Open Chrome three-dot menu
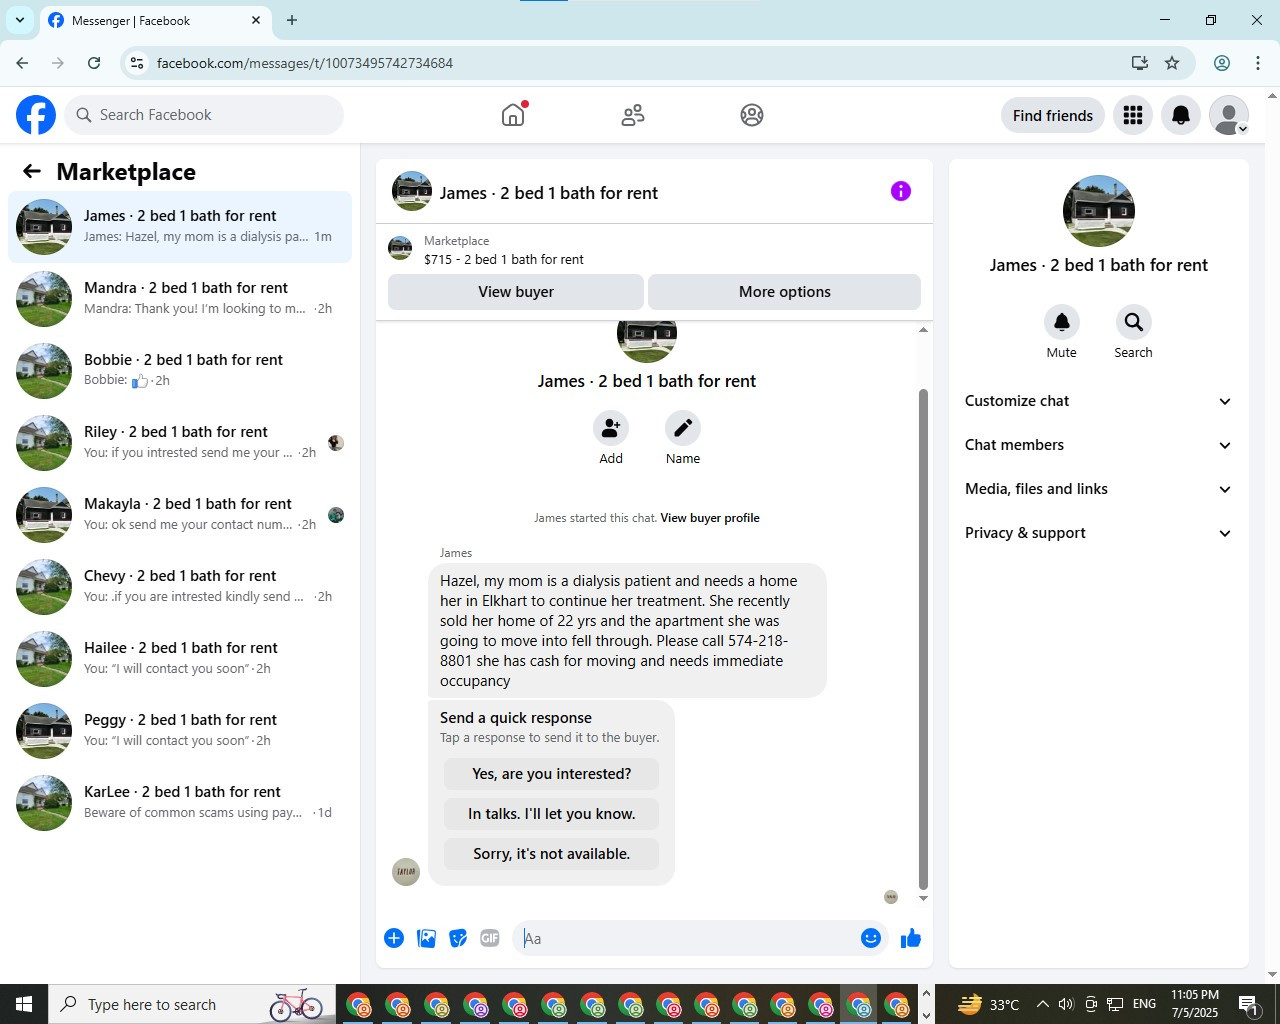The image size is (1280, 1024). pyautogui.click(x=1258, y=63)
